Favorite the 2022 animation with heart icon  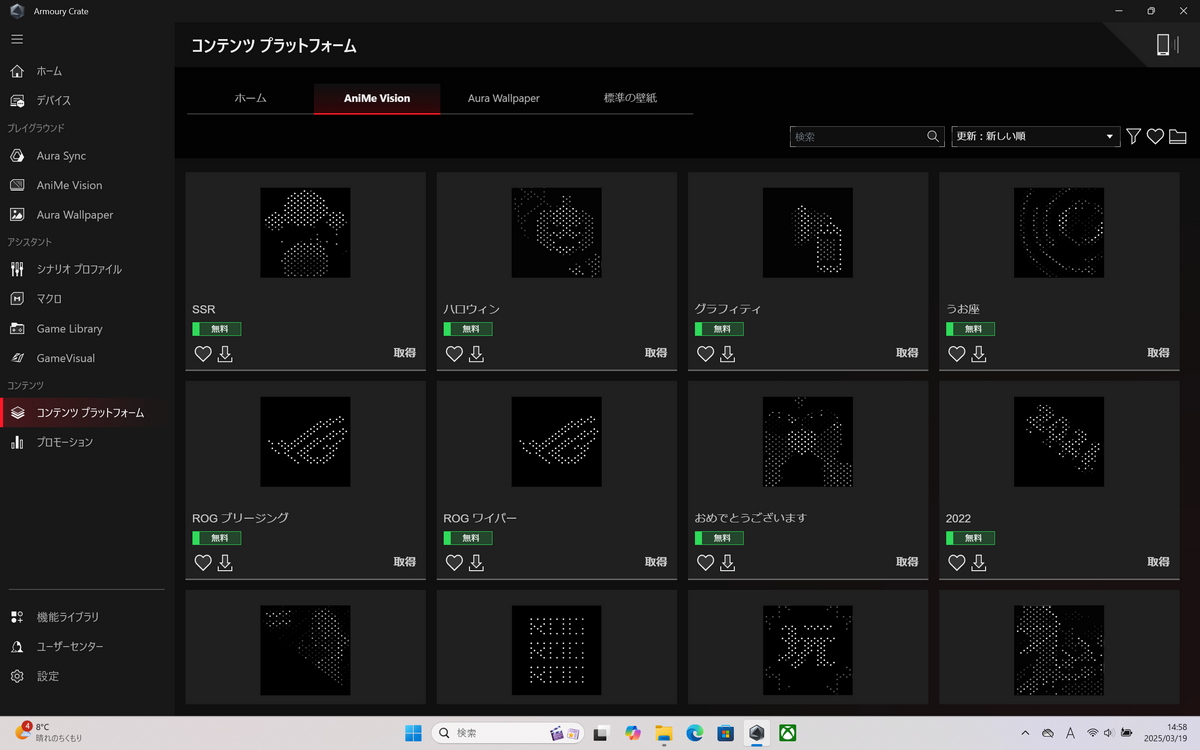[956, 563]
